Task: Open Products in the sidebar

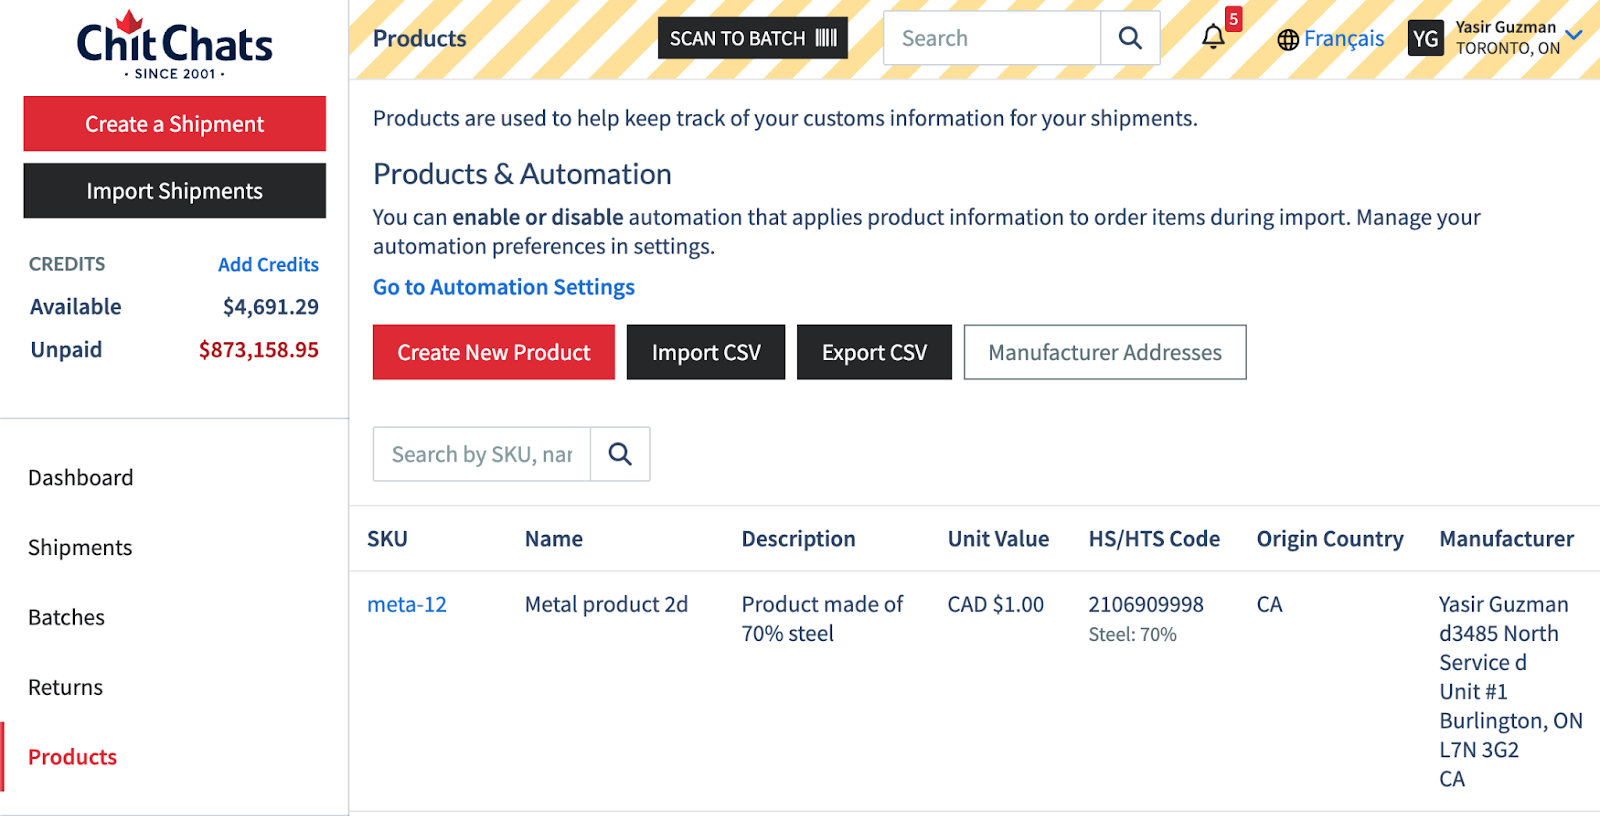Action: click(73, 757)
